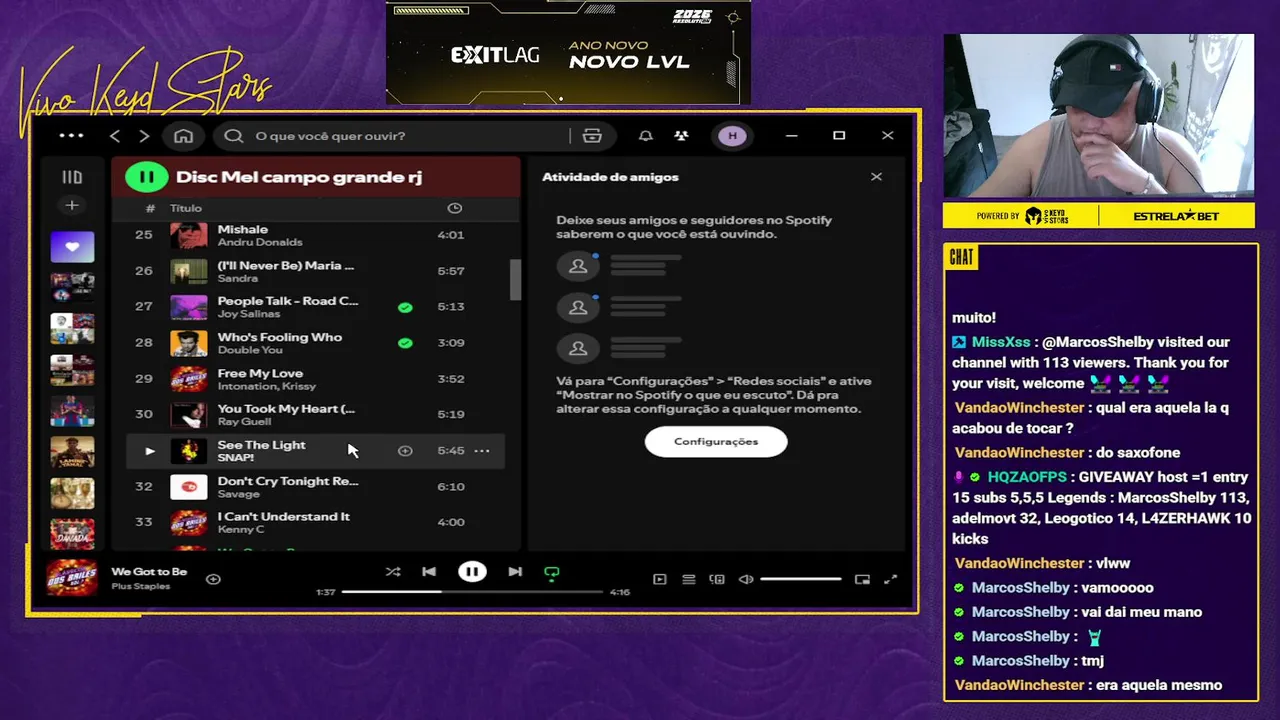Enter full screen with expand icon

891,579
